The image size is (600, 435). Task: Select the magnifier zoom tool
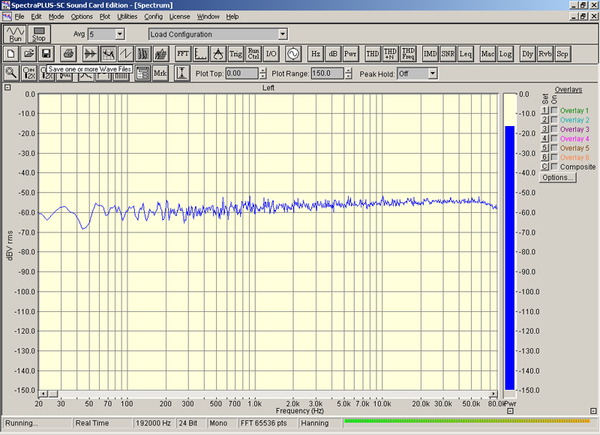pyautogui.click(x=11, y=73)
